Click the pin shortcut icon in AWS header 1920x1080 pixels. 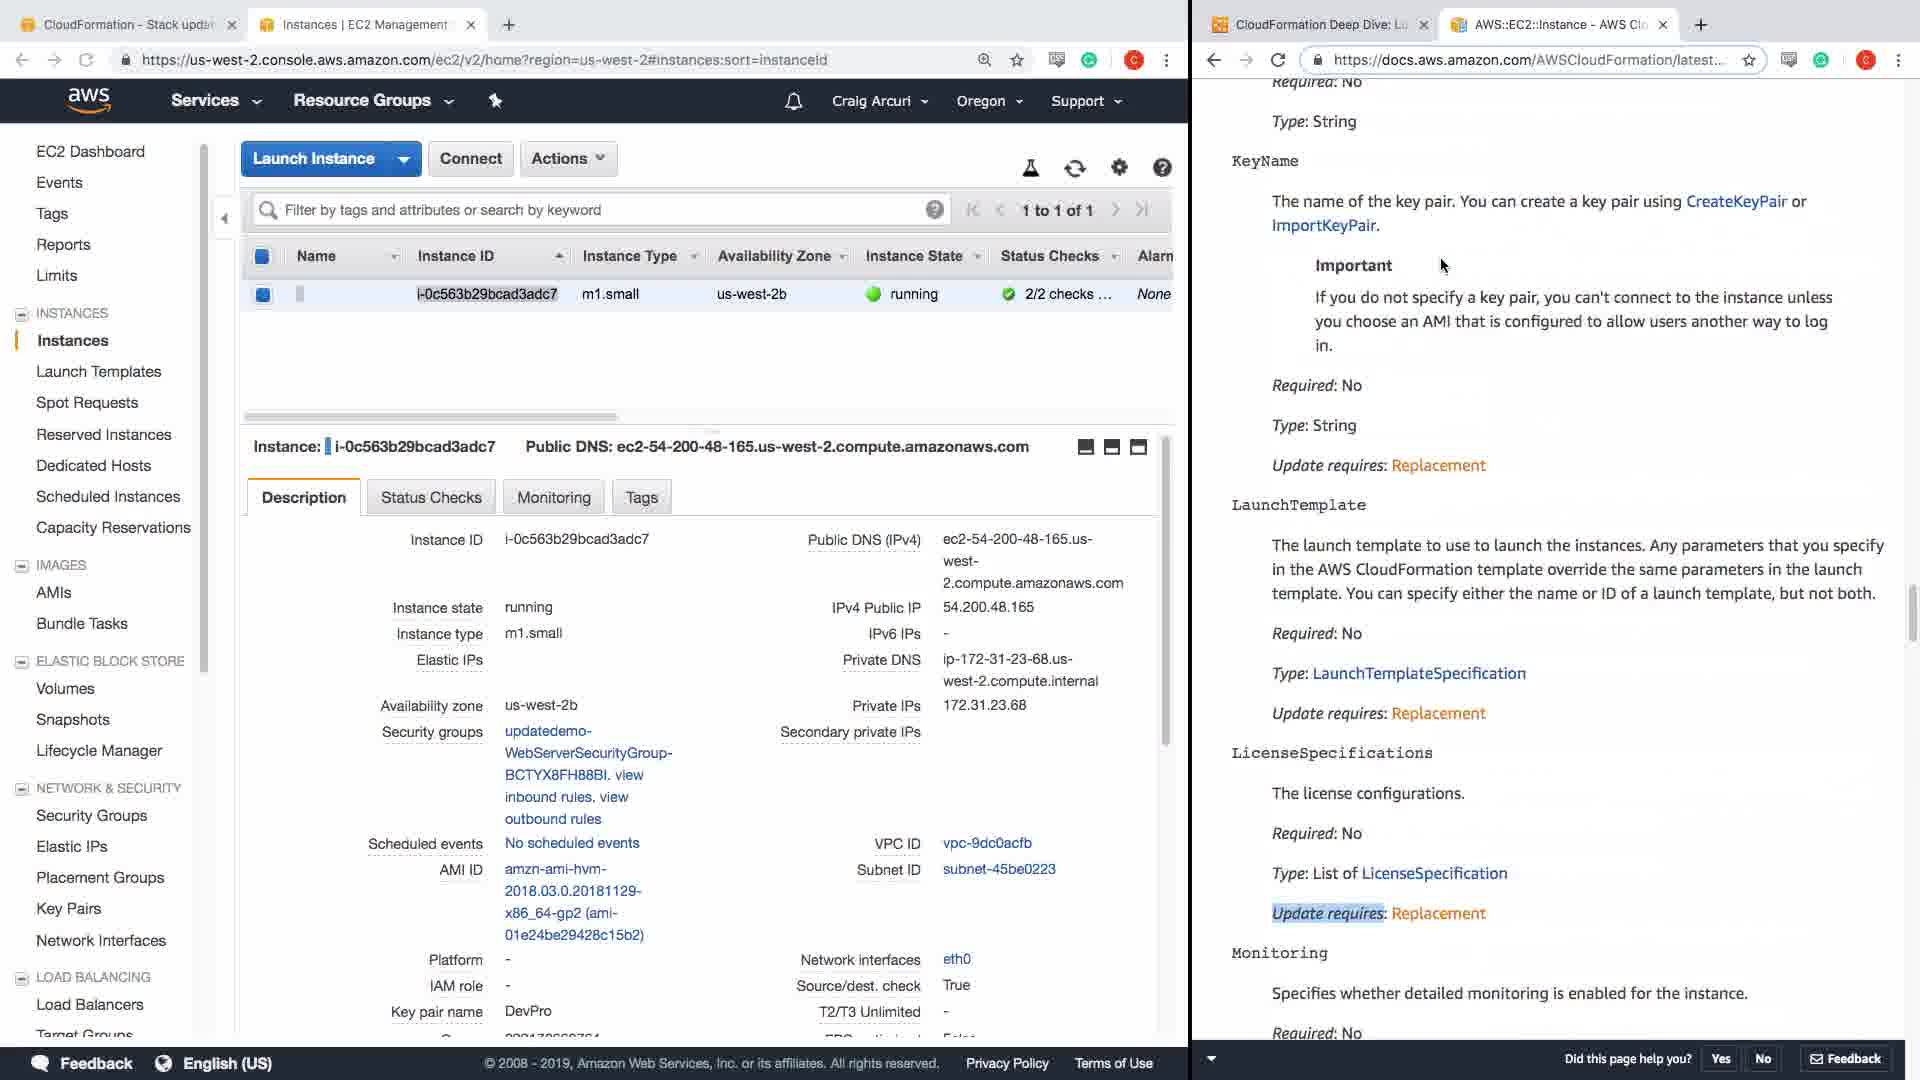point(495,101)
